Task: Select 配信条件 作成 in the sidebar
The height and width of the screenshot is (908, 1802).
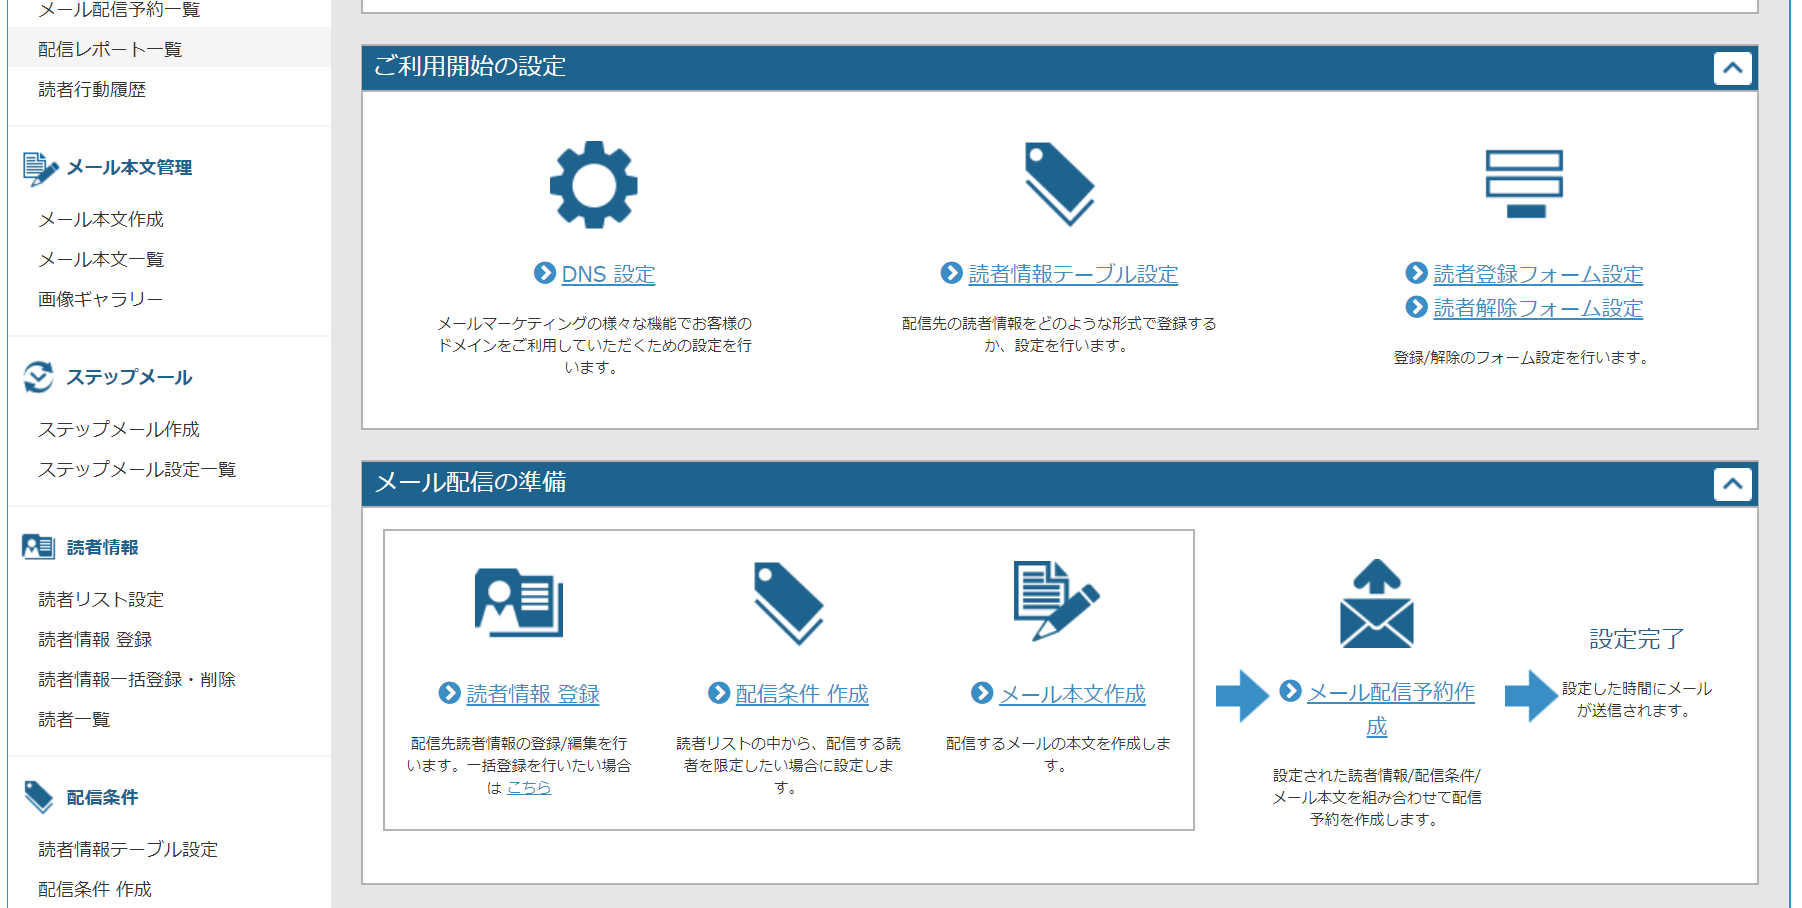Action: (95, 889)
